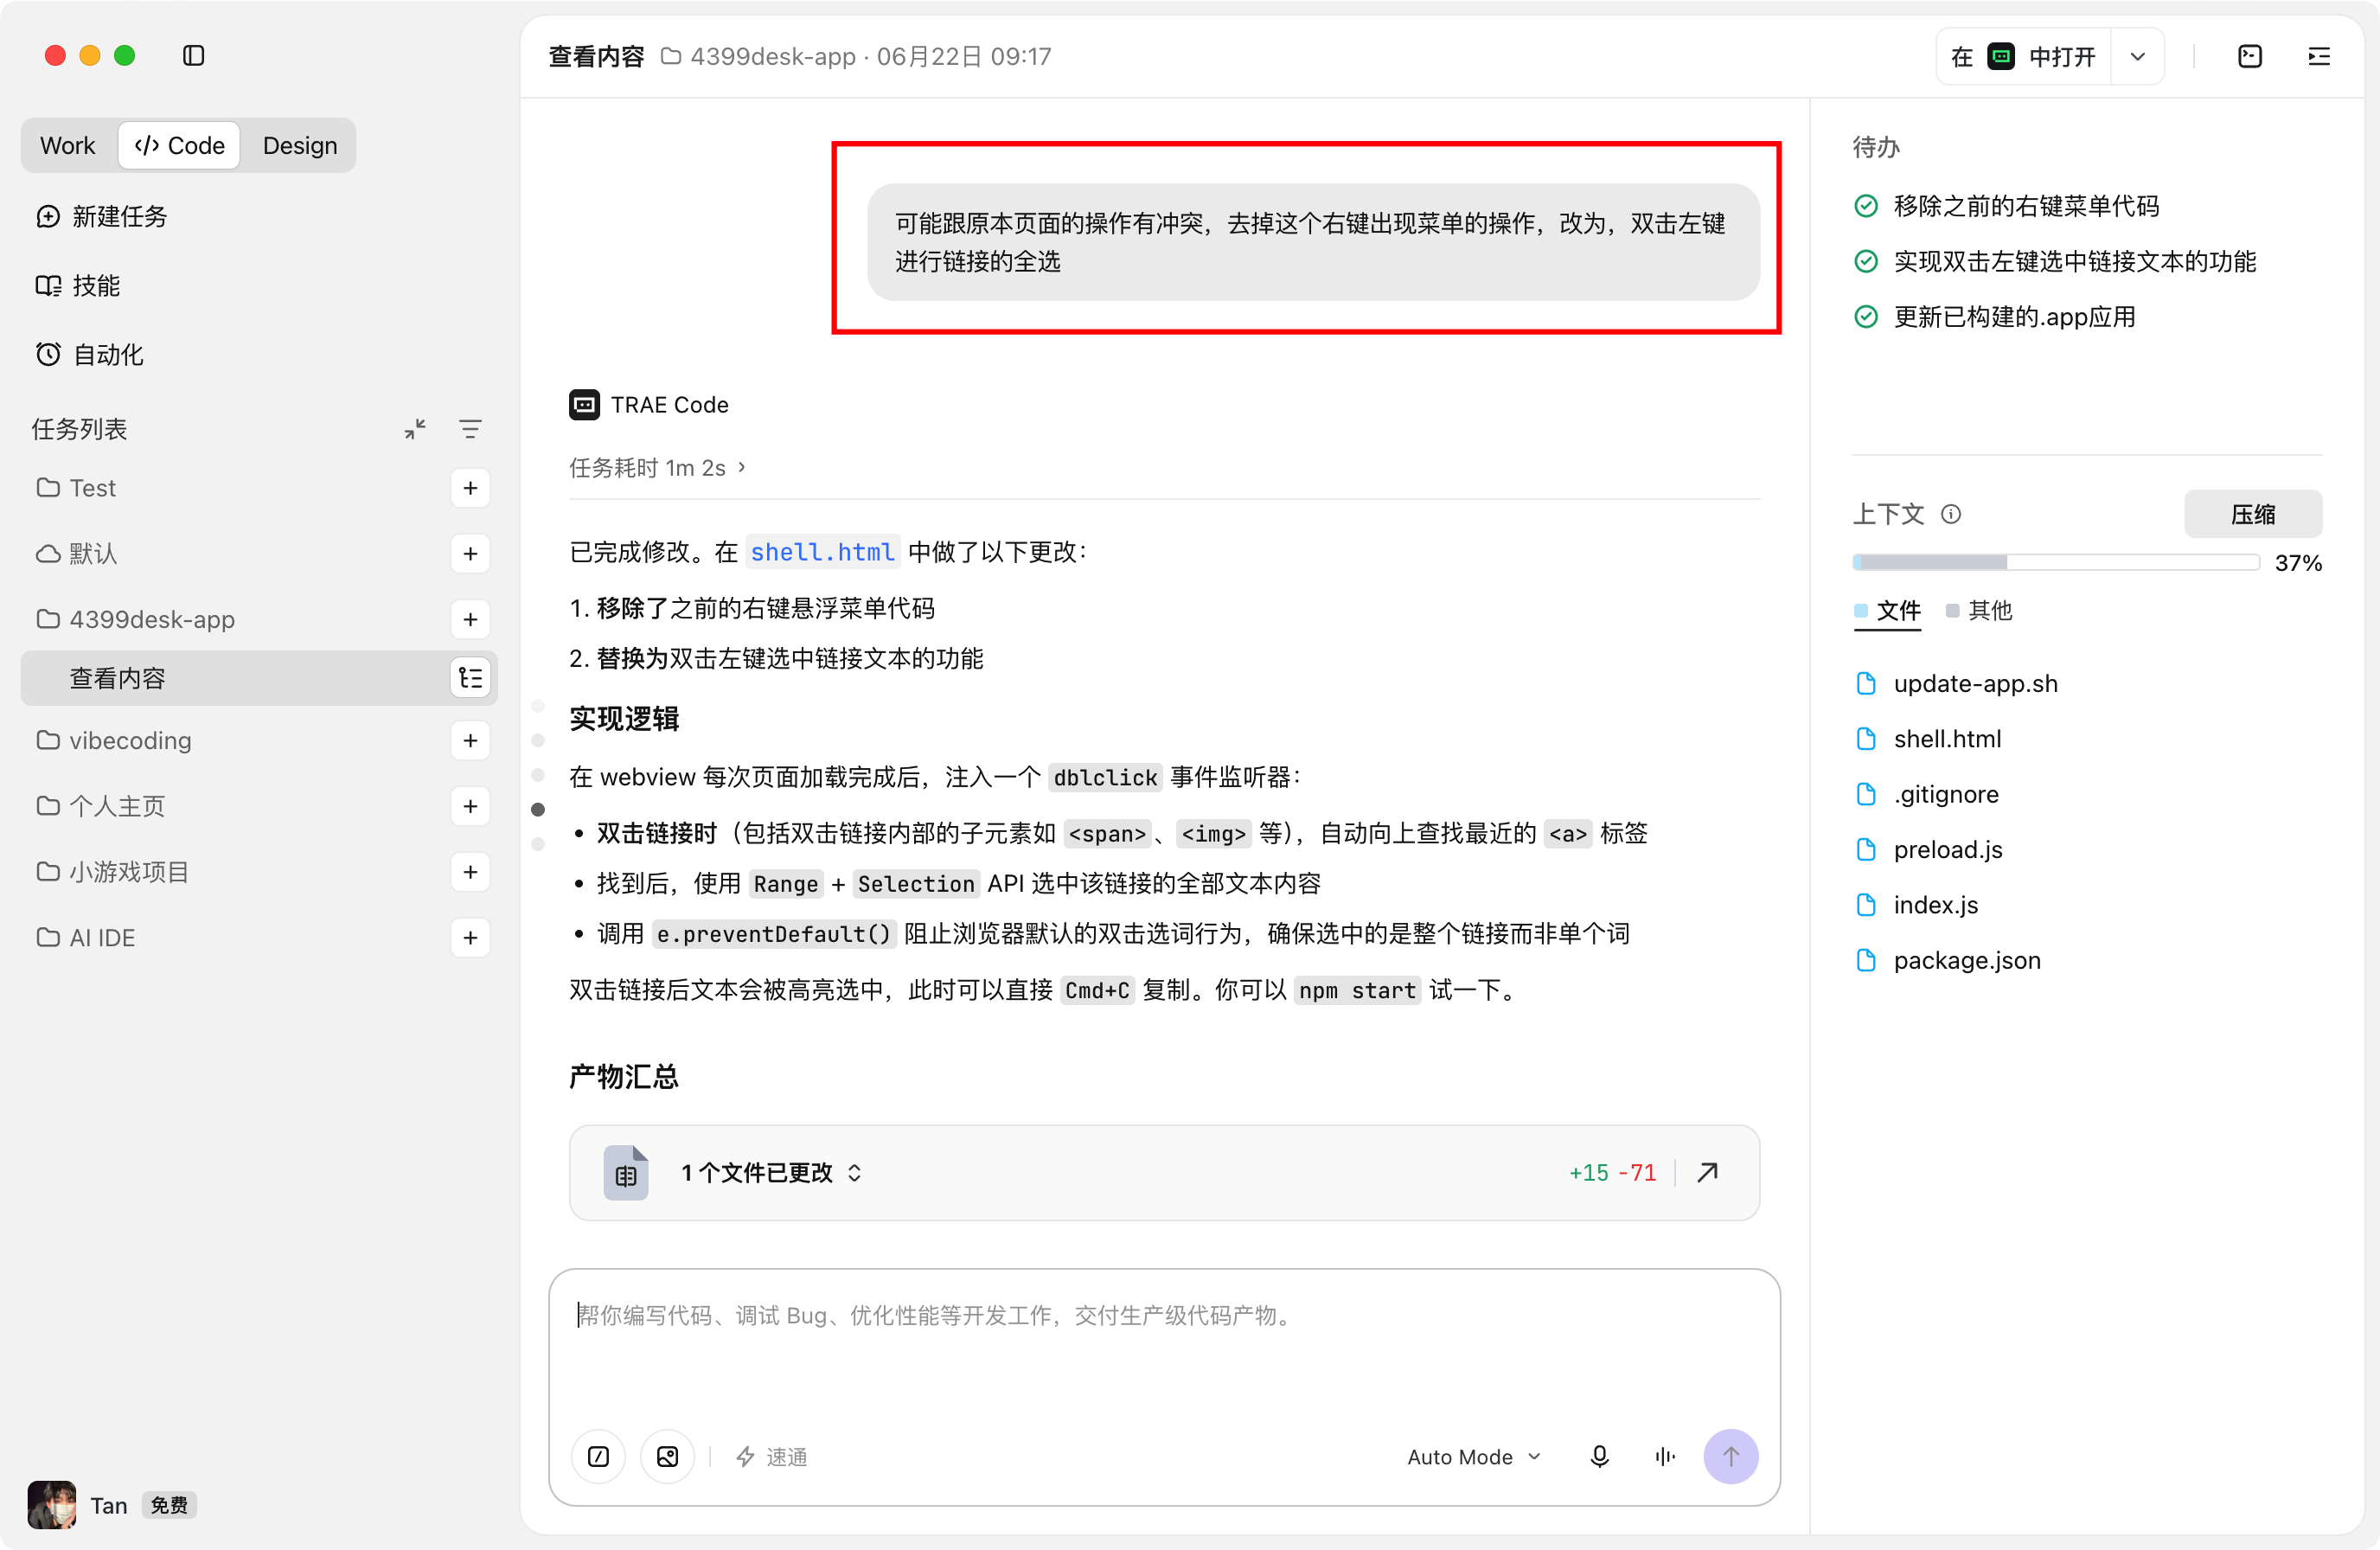The width and height of the screenshot is (2380, 1550).
Task: Click the 4399desk-app breadcrumb in header
Action: (x=759, y=57)
